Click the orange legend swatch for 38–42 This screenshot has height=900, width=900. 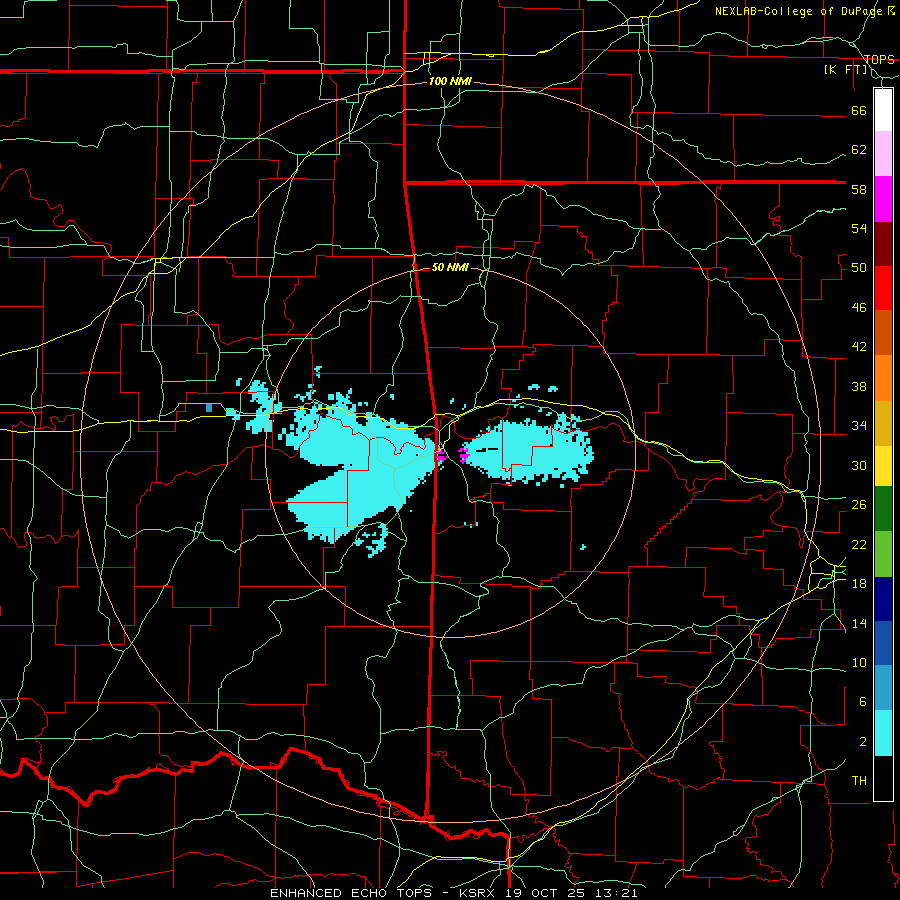pos(883,378)
